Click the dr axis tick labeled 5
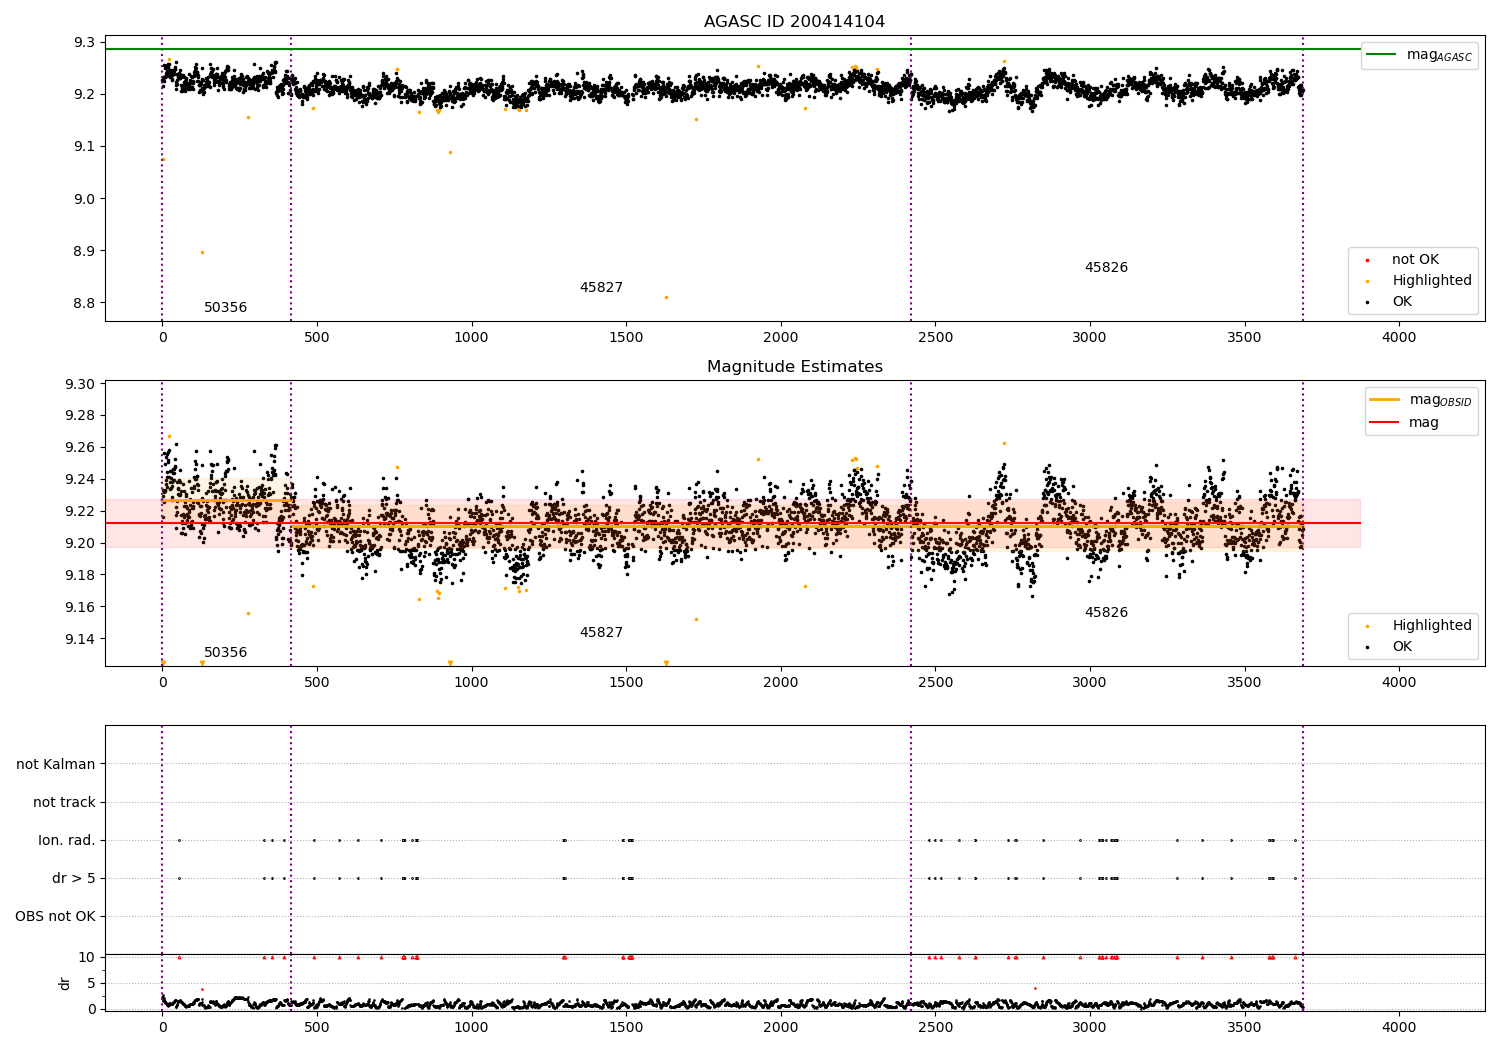 click(92, 983)
